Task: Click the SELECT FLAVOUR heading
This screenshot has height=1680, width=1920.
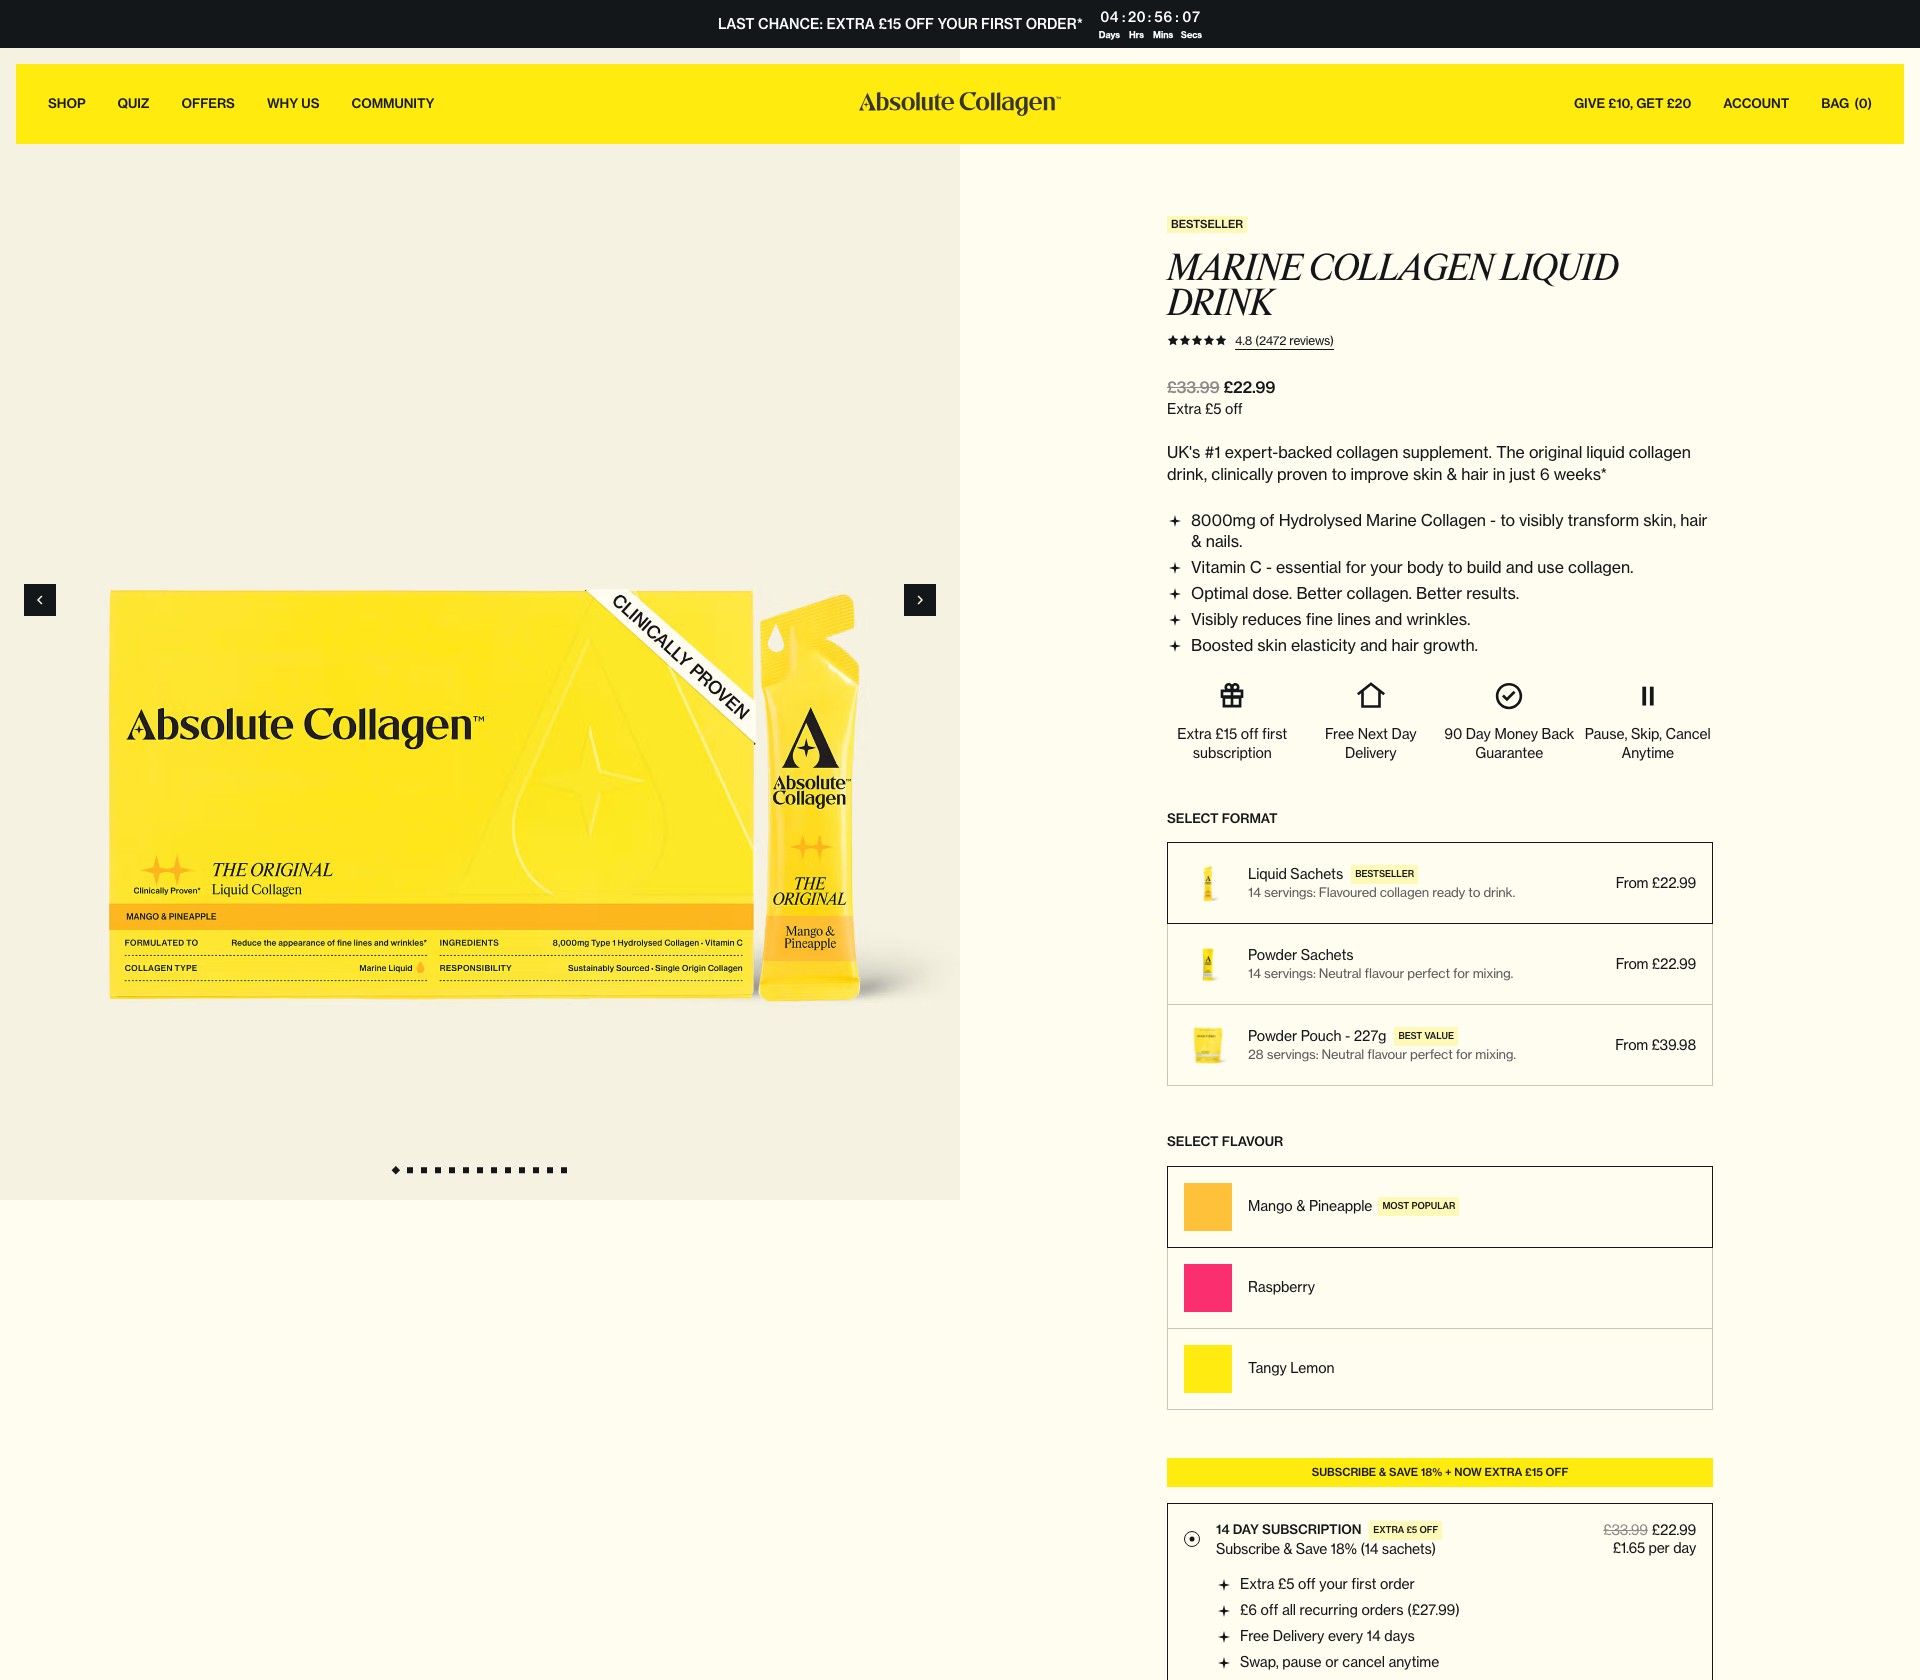Action: (1225, 1141)
